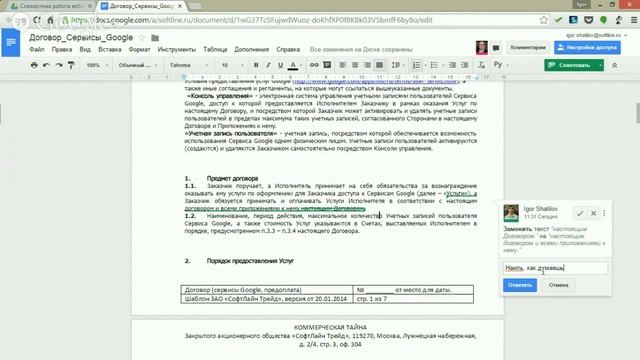This screenshot has height=360, width=640.
Task: Open the numbered list style arrow
Action: [x=425, y=65]
